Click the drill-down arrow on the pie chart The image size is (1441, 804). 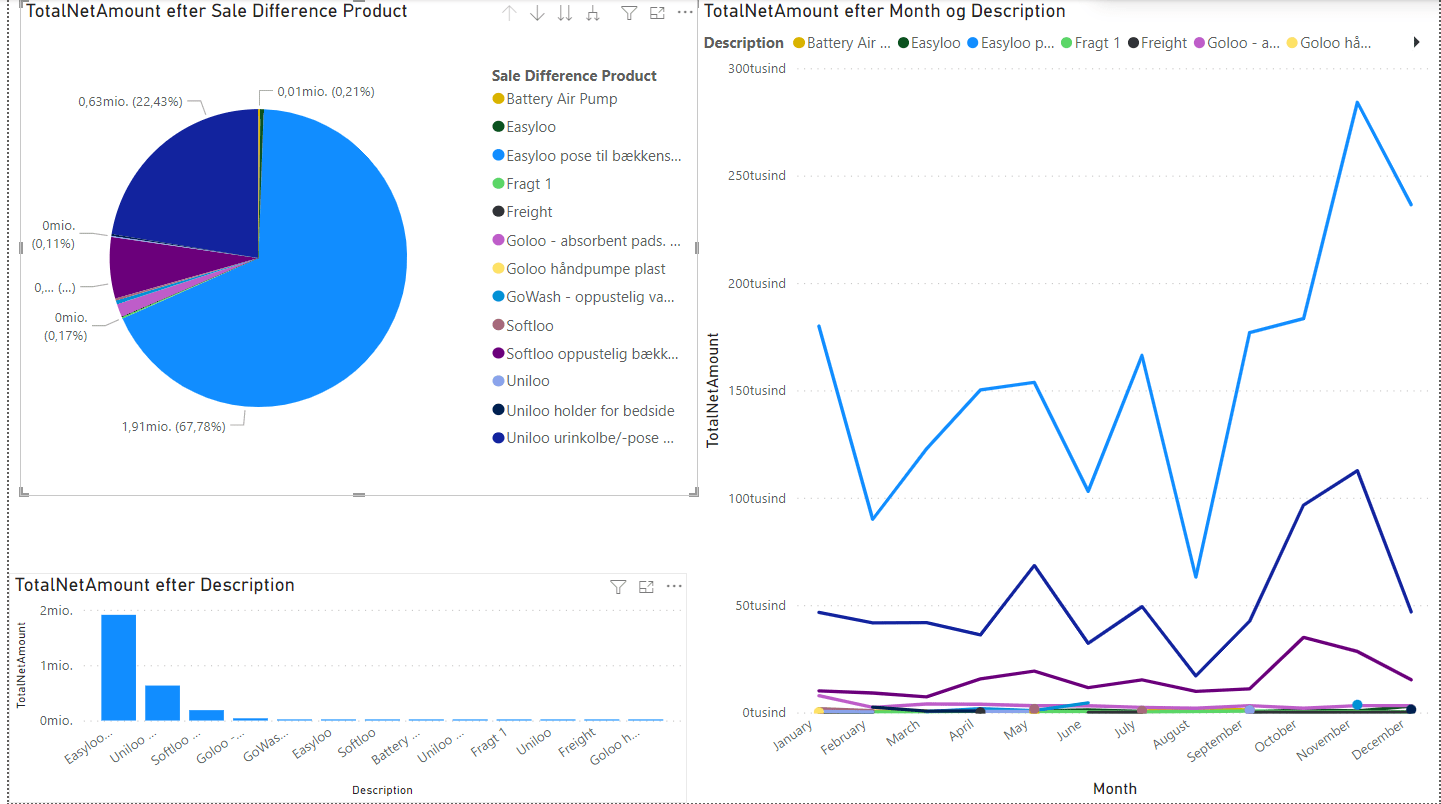538,13
